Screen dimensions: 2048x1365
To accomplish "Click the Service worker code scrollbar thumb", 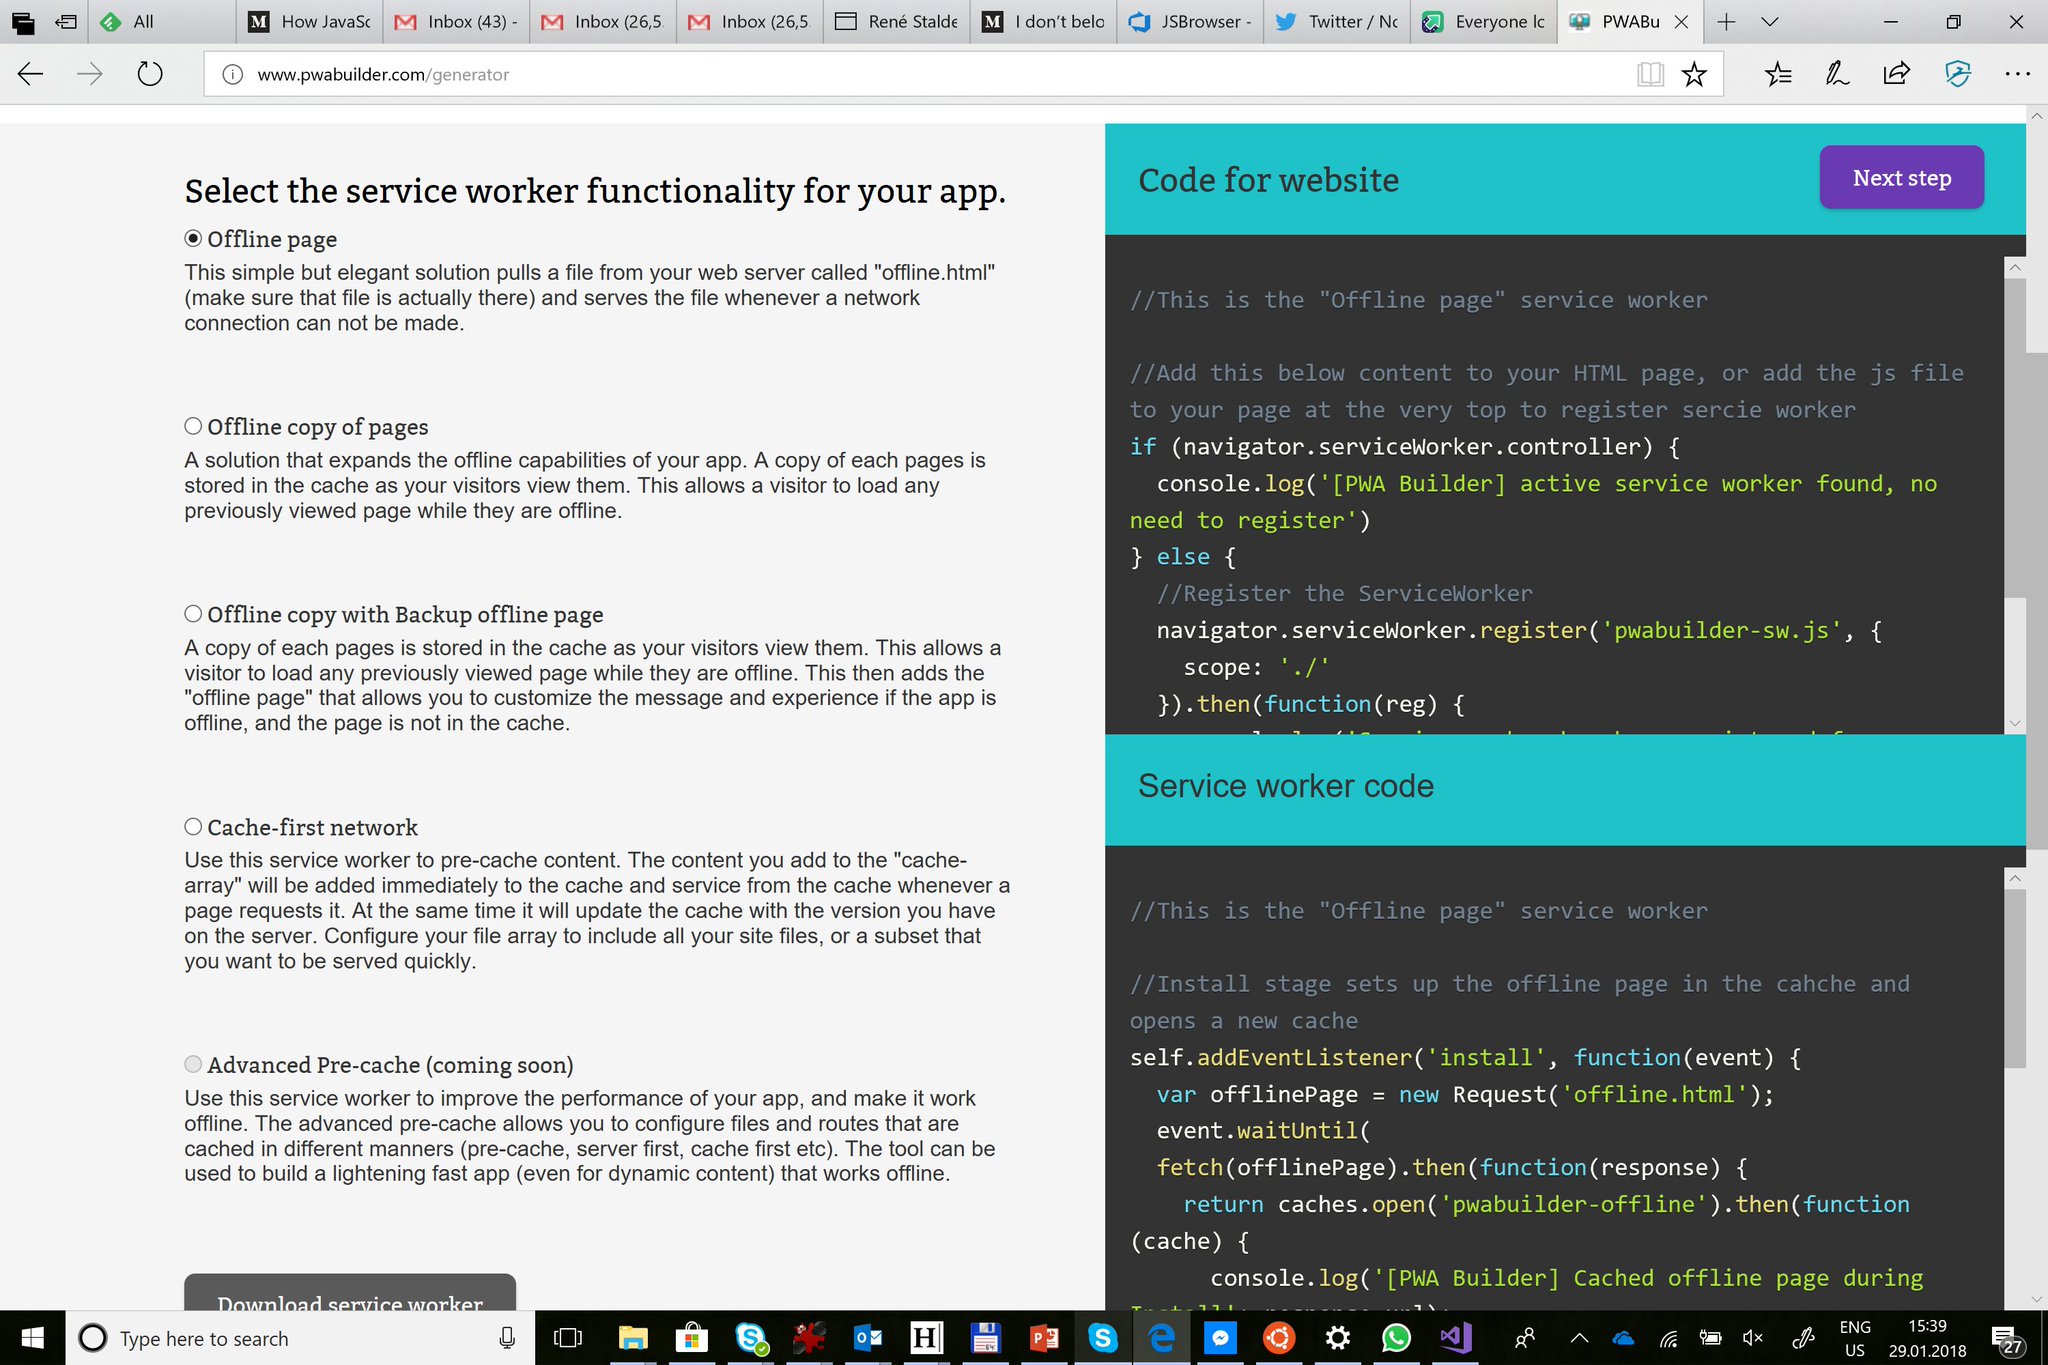I will tap(2015, 978).
